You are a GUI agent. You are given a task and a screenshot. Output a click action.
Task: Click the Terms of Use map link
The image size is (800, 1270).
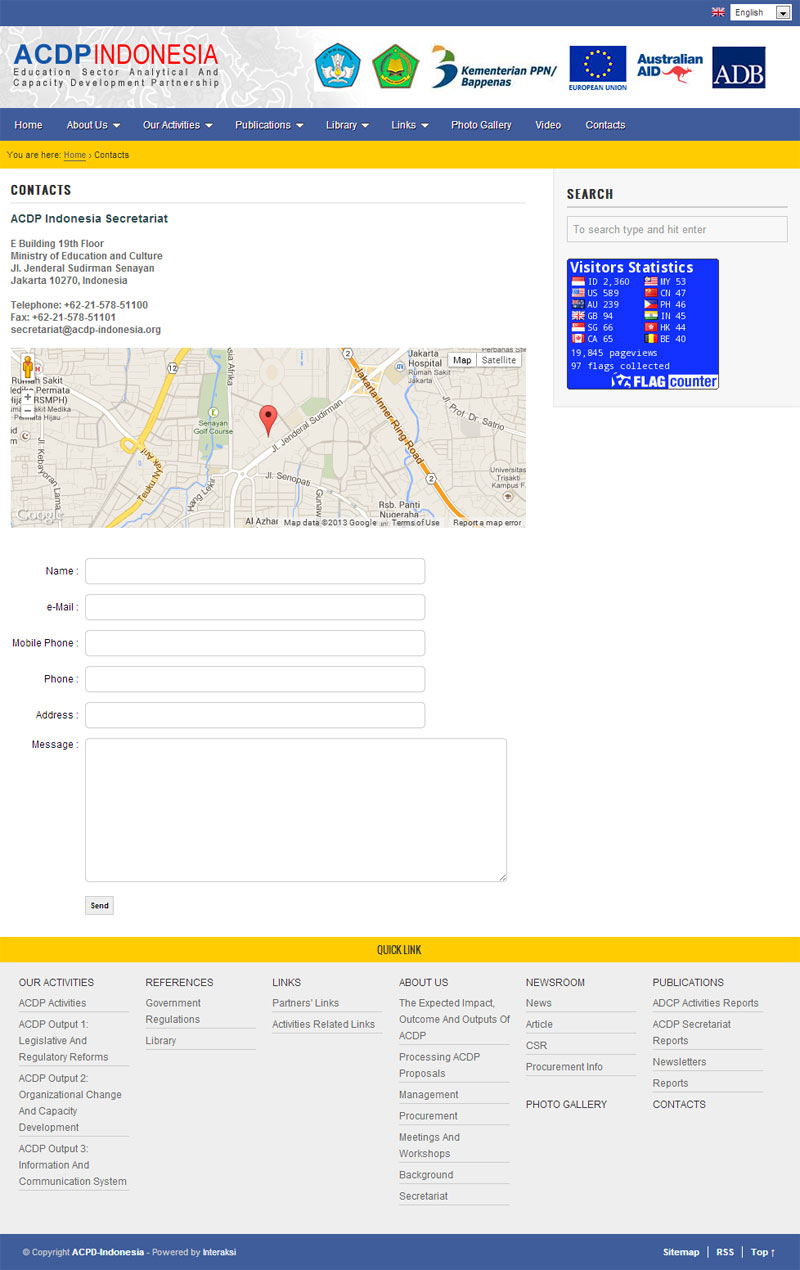point(415,523)
